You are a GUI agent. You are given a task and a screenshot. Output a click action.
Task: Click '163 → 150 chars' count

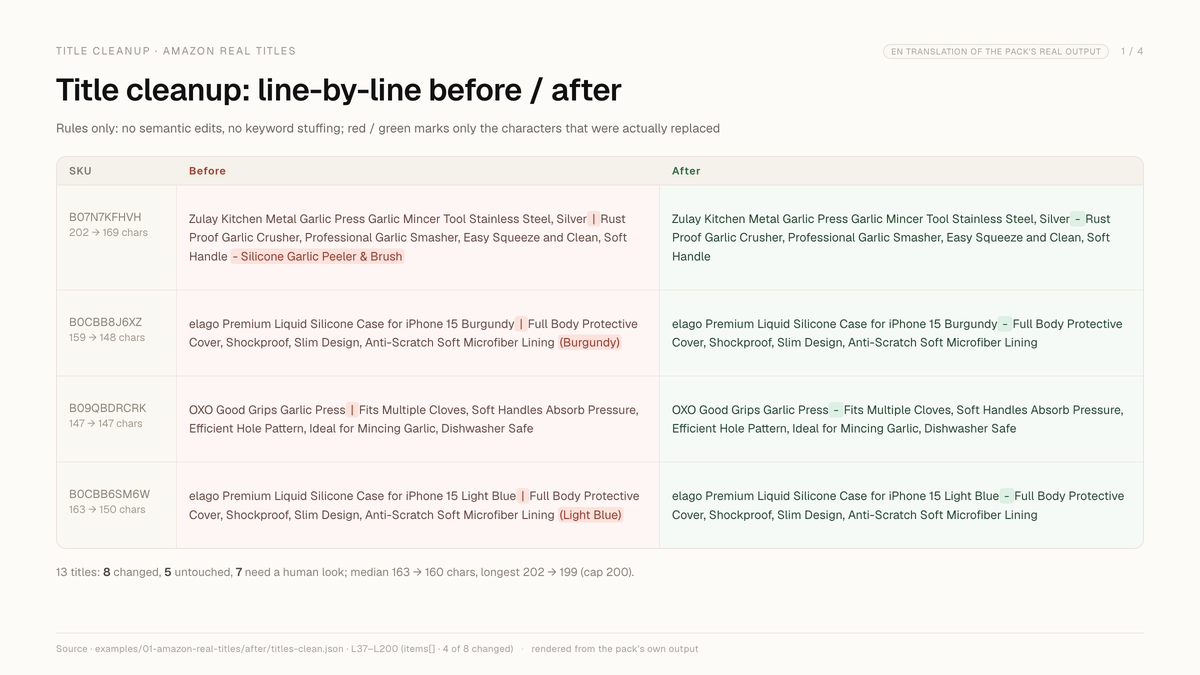click(107, 510)
